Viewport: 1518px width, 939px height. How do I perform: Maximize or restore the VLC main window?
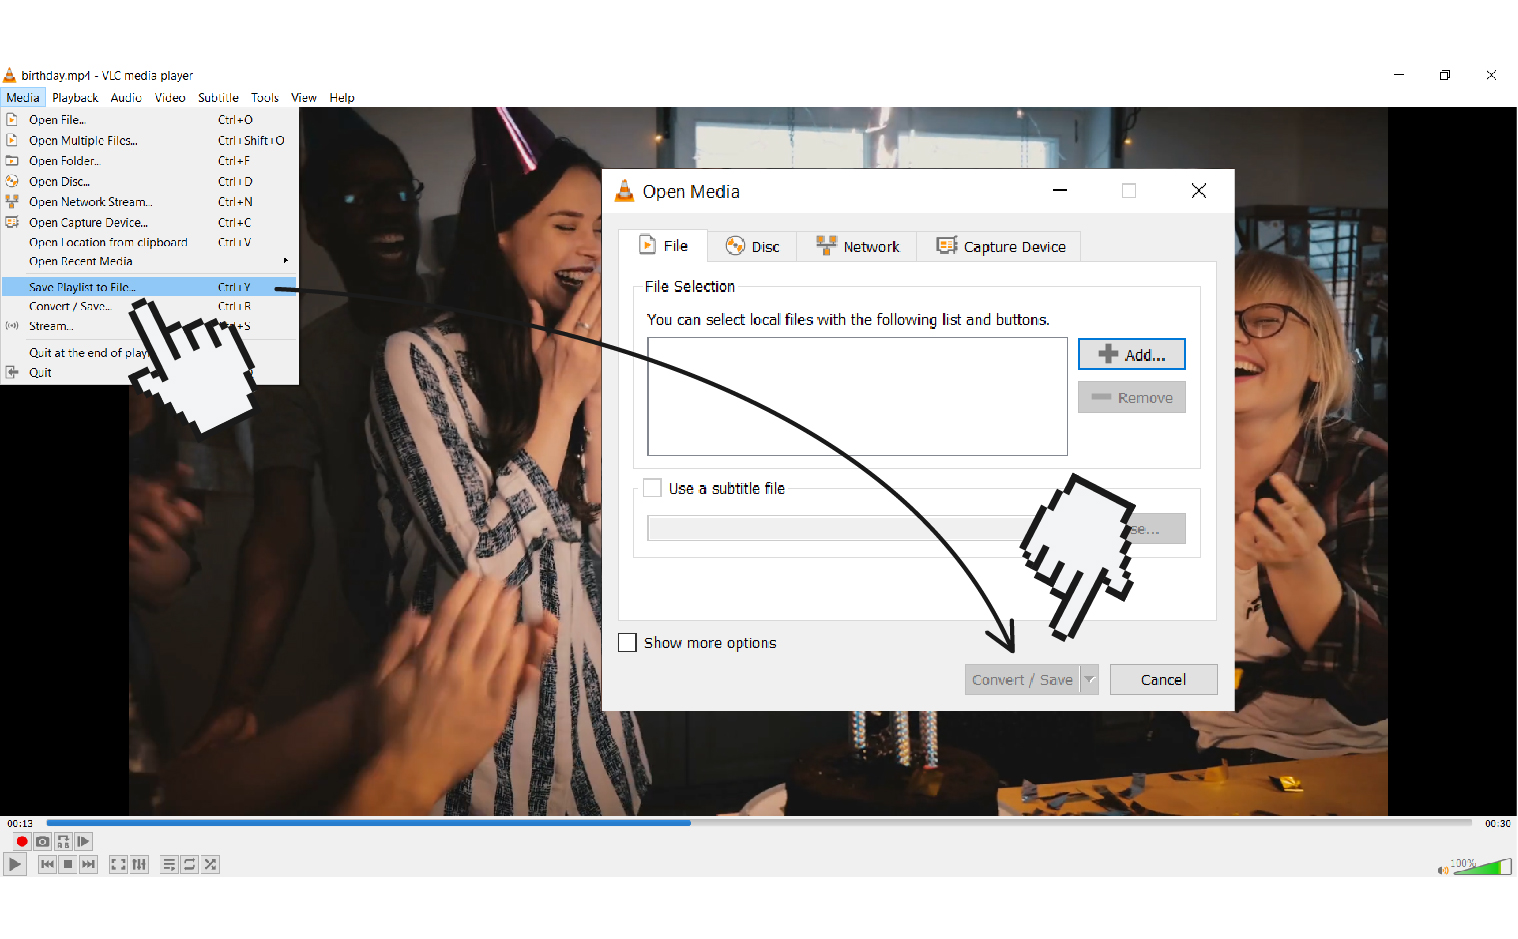pyautogui.click(x=1445, y=75)
